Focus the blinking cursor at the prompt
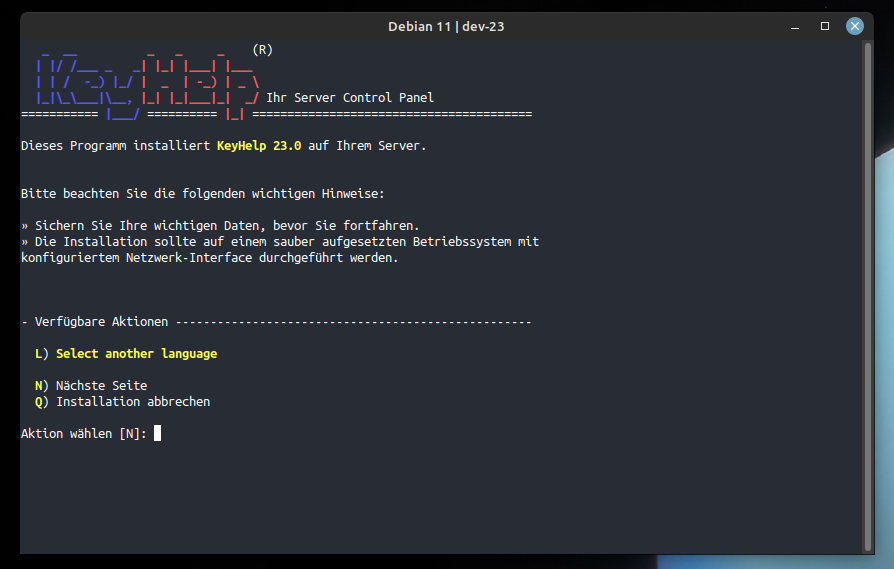The width and height of the screenshot is (894, 569). pos(158,433)
